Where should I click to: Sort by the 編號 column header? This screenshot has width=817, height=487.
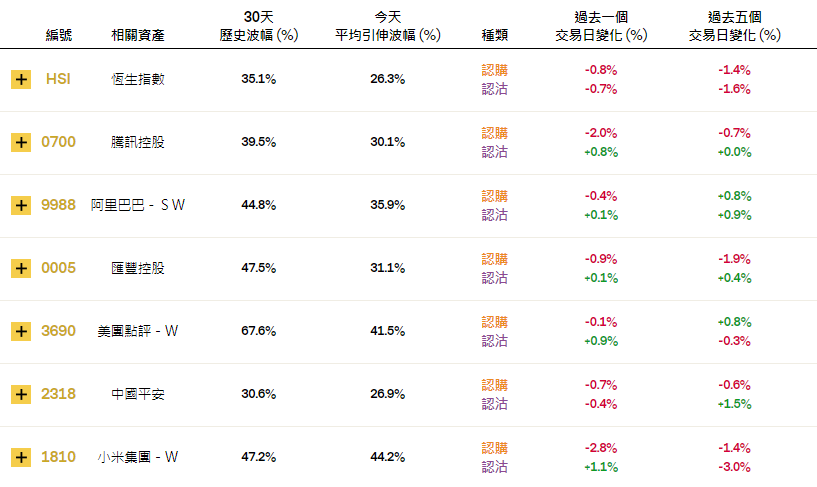pos(59,35)
